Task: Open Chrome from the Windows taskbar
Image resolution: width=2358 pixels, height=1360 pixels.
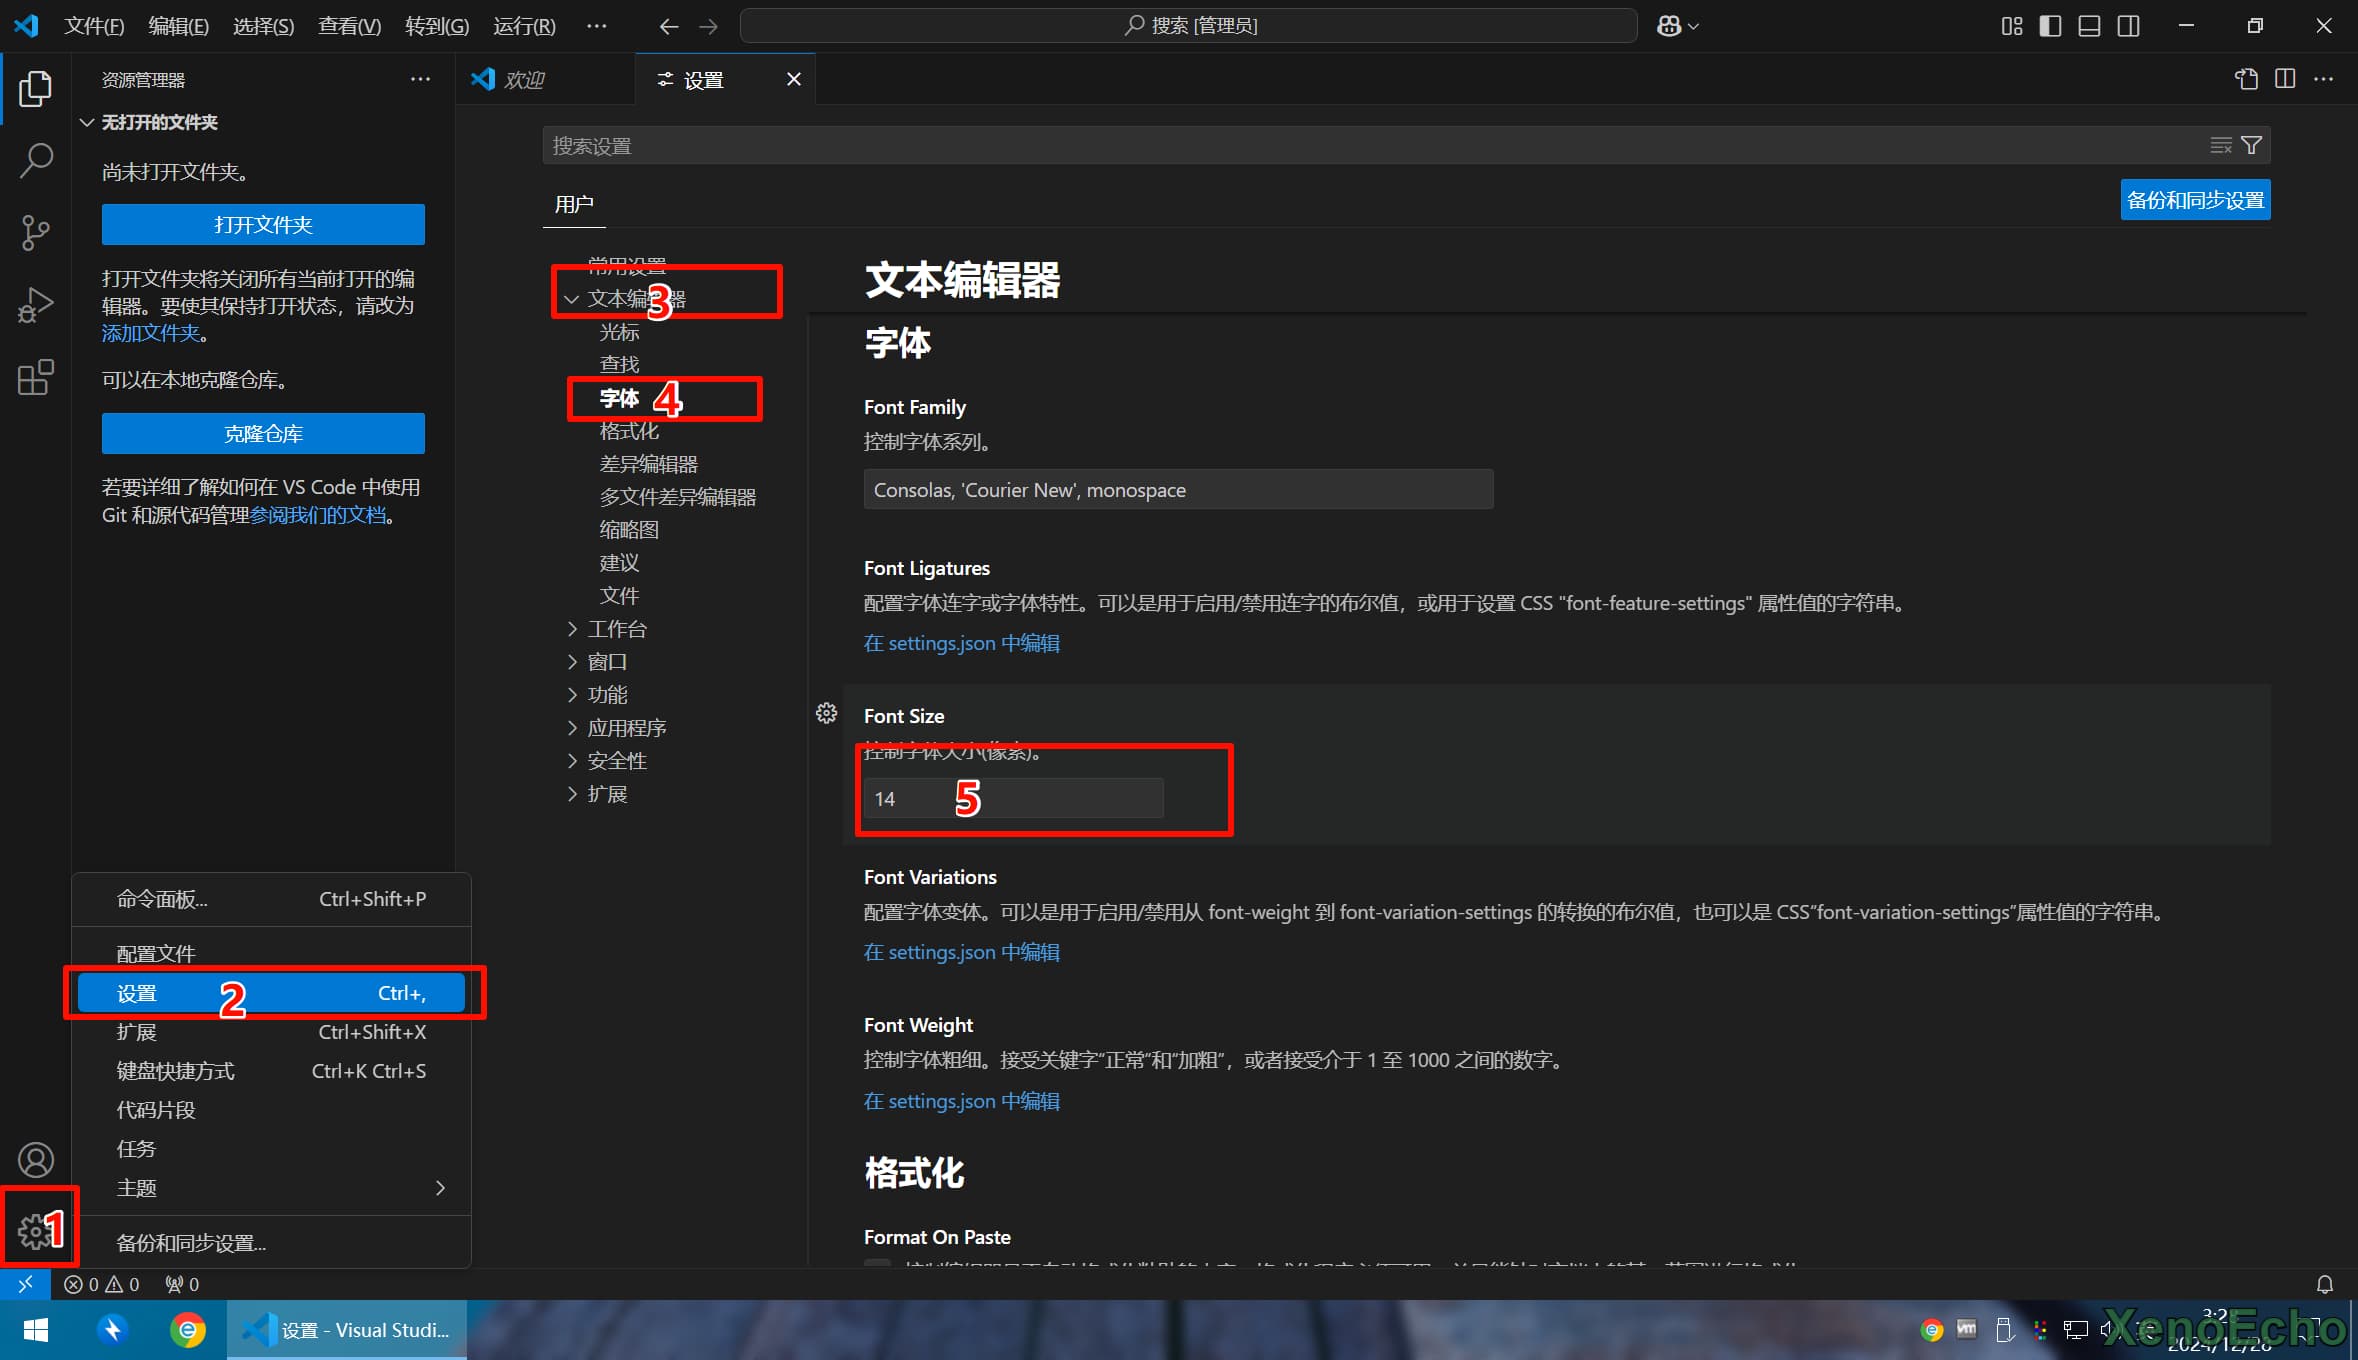Action: click(x=187, y=1330)
